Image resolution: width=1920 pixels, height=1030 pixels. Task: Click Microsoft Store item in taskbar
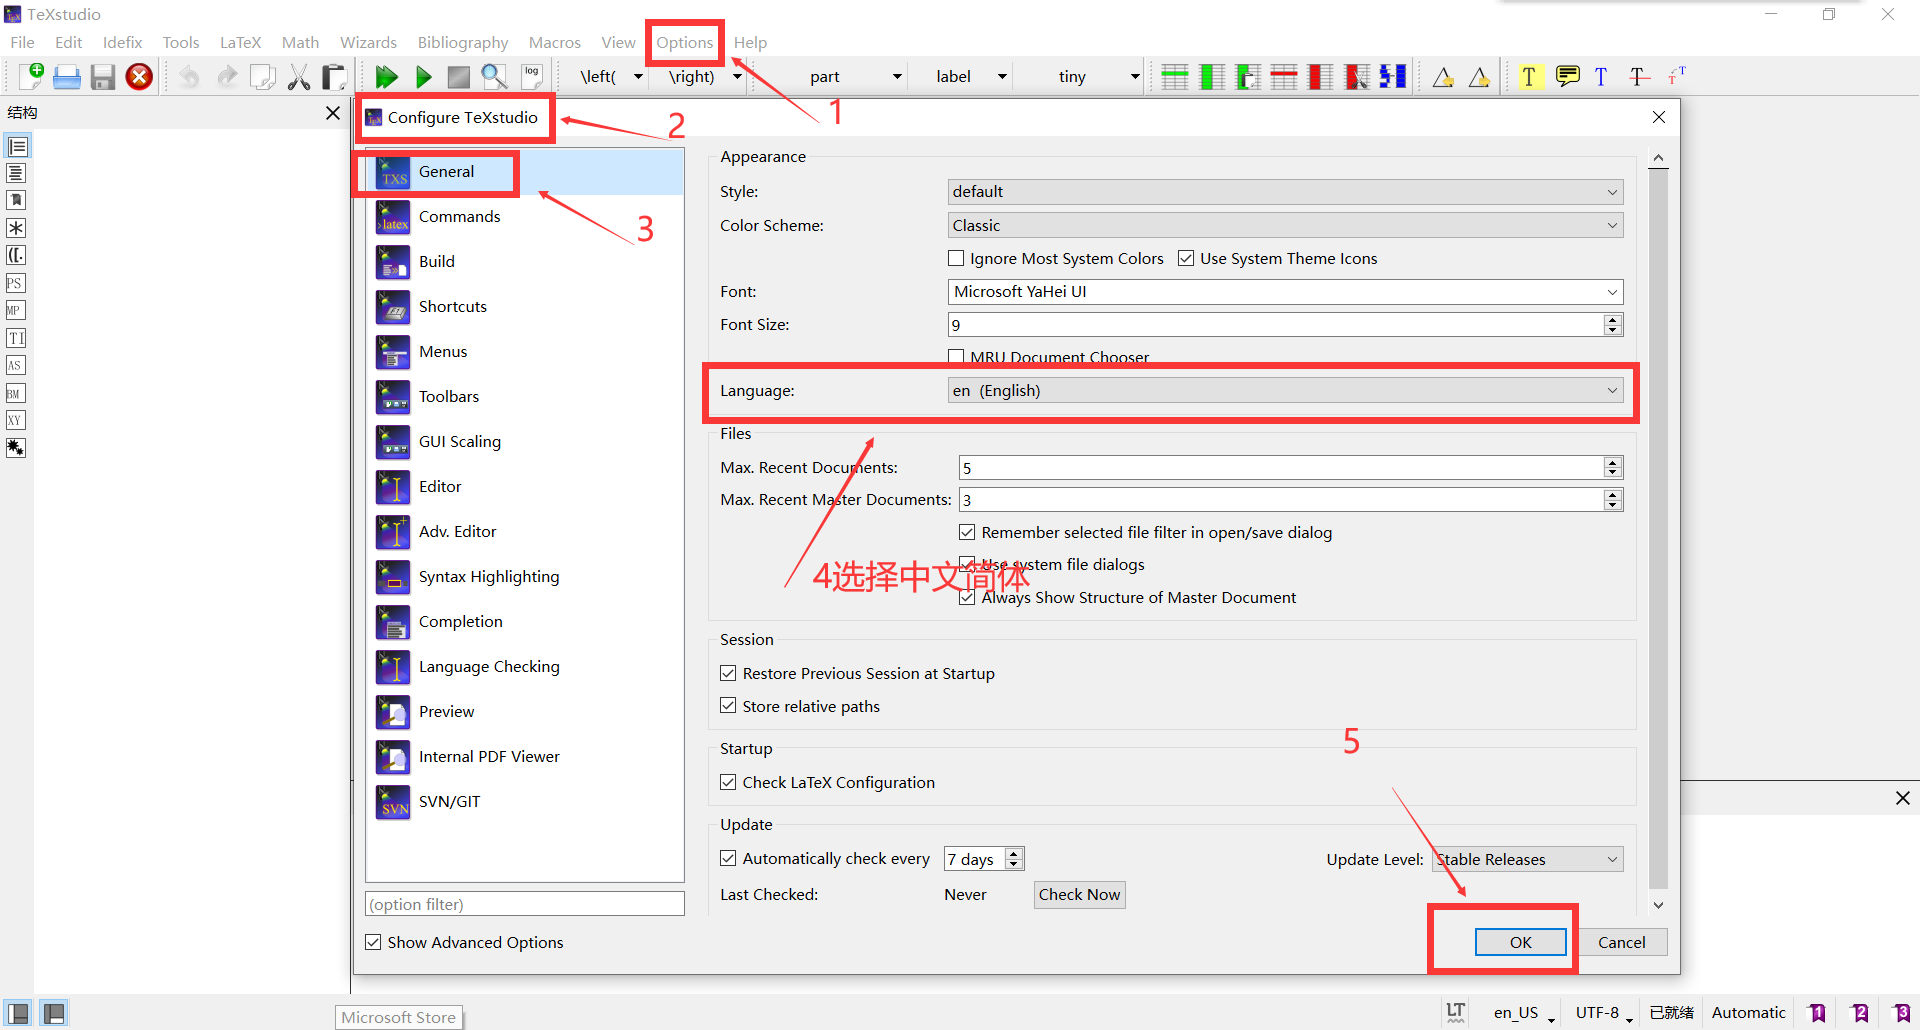coord(399,1017)
